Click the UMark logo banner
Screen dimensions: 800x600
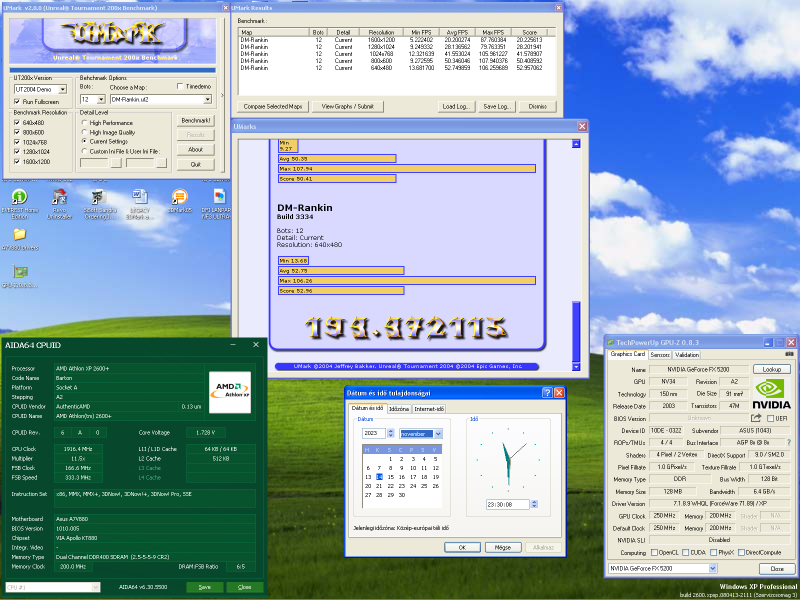click(113, 40)
